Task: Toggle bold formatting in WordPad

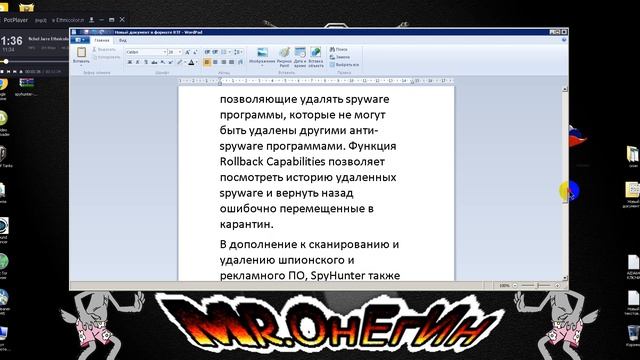Action: [130, 62]
